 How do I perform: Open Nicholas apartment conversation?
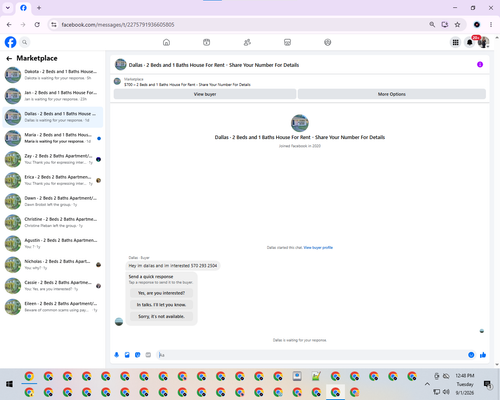click(x=53, y=265)
